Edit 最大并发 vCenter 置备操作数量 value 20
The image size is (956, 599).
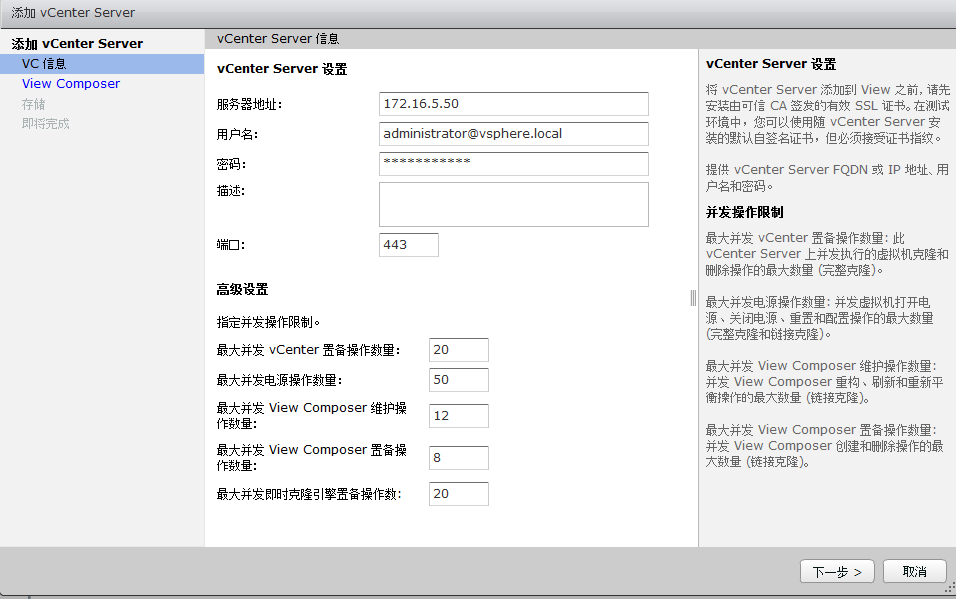(x=458, y=350)
